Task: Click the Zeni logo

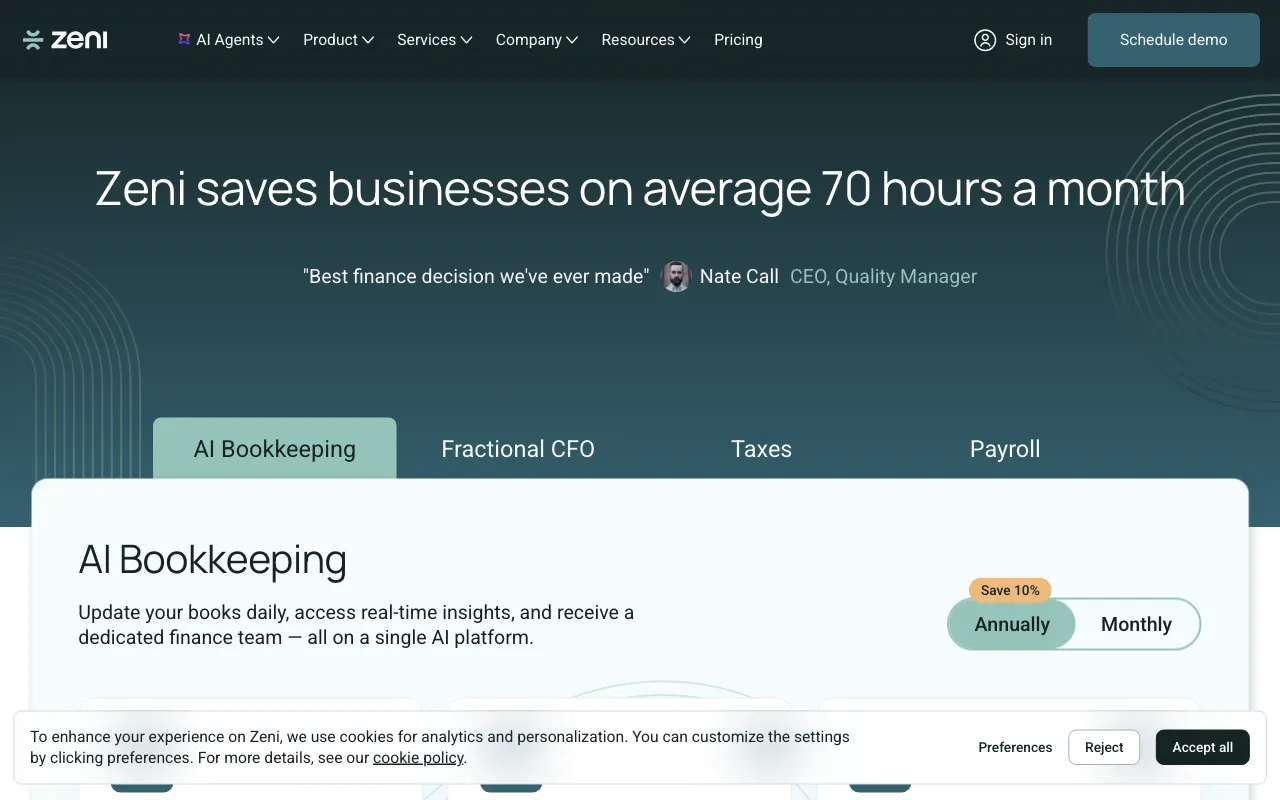Action: pyautogui.click(x=65, y=40)
